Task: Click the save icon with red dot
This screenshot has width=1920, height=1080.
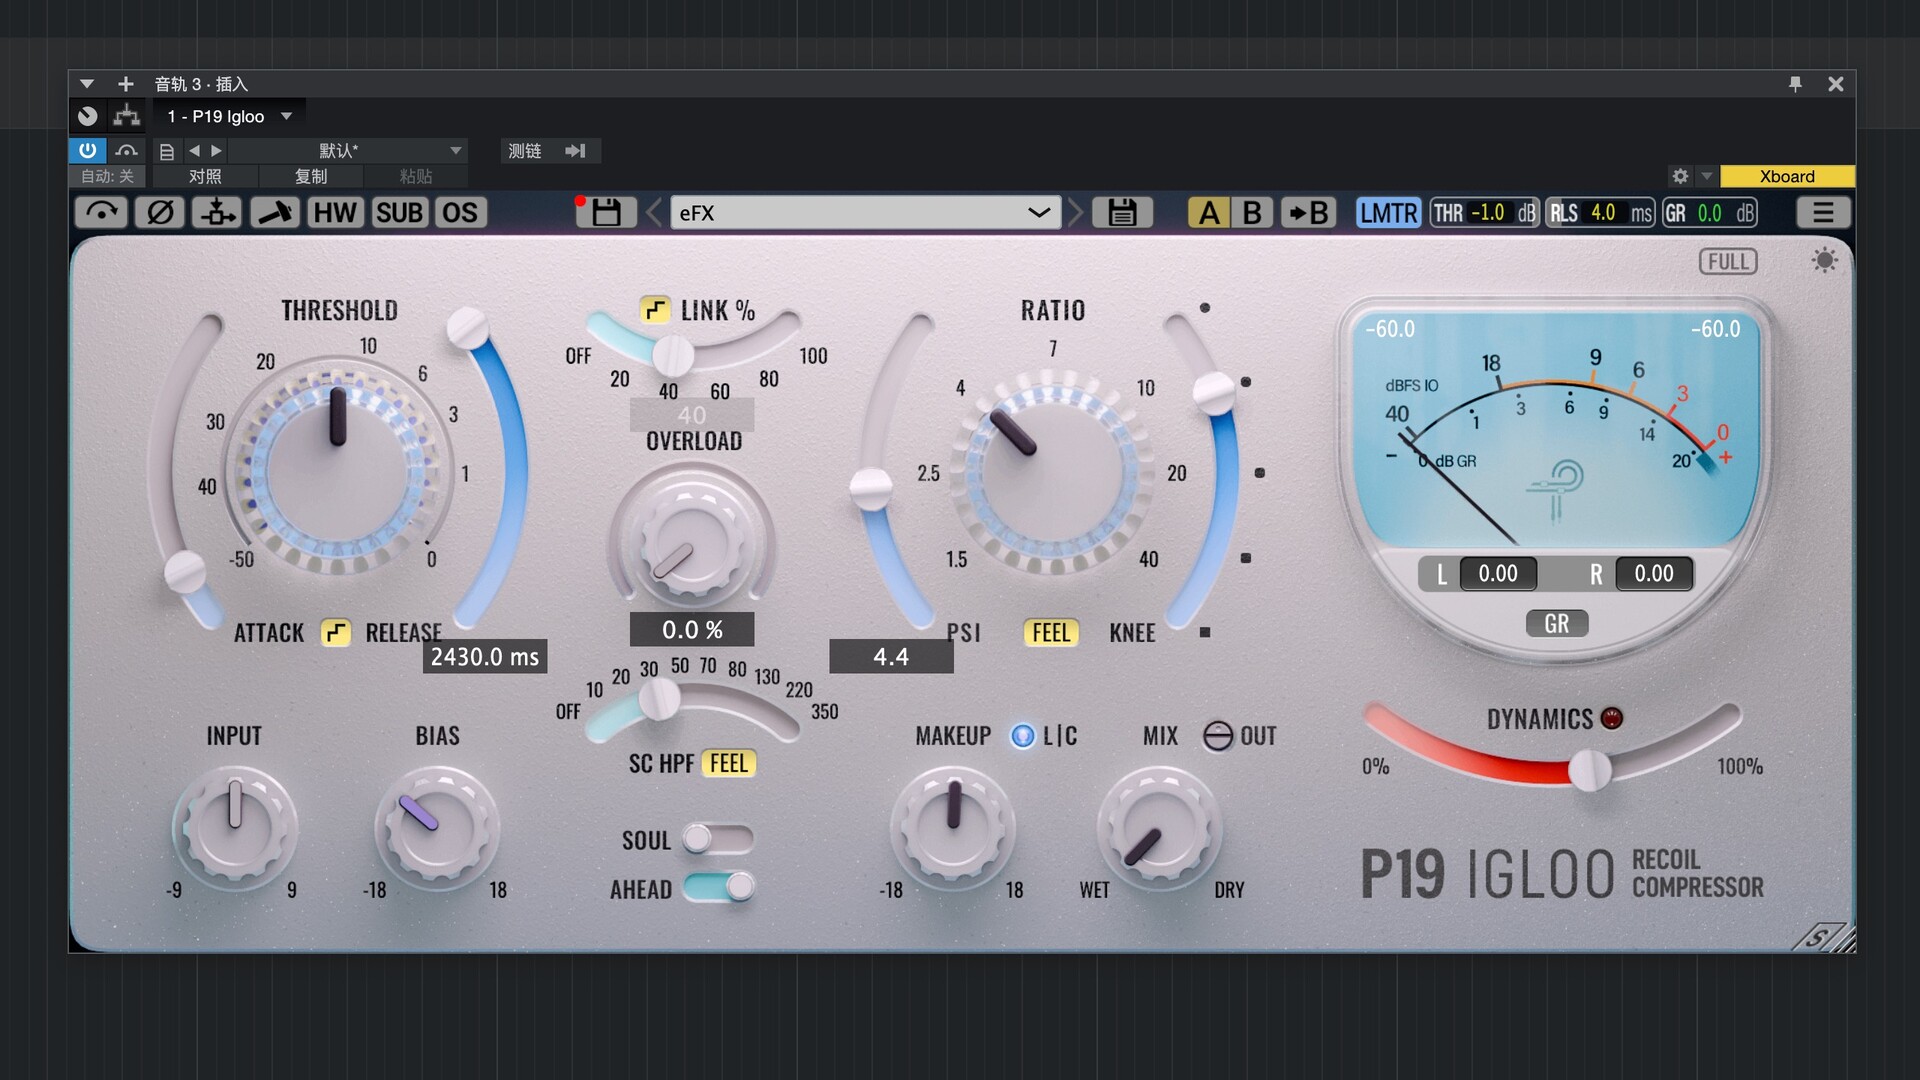Action: [x=606, y=212]
